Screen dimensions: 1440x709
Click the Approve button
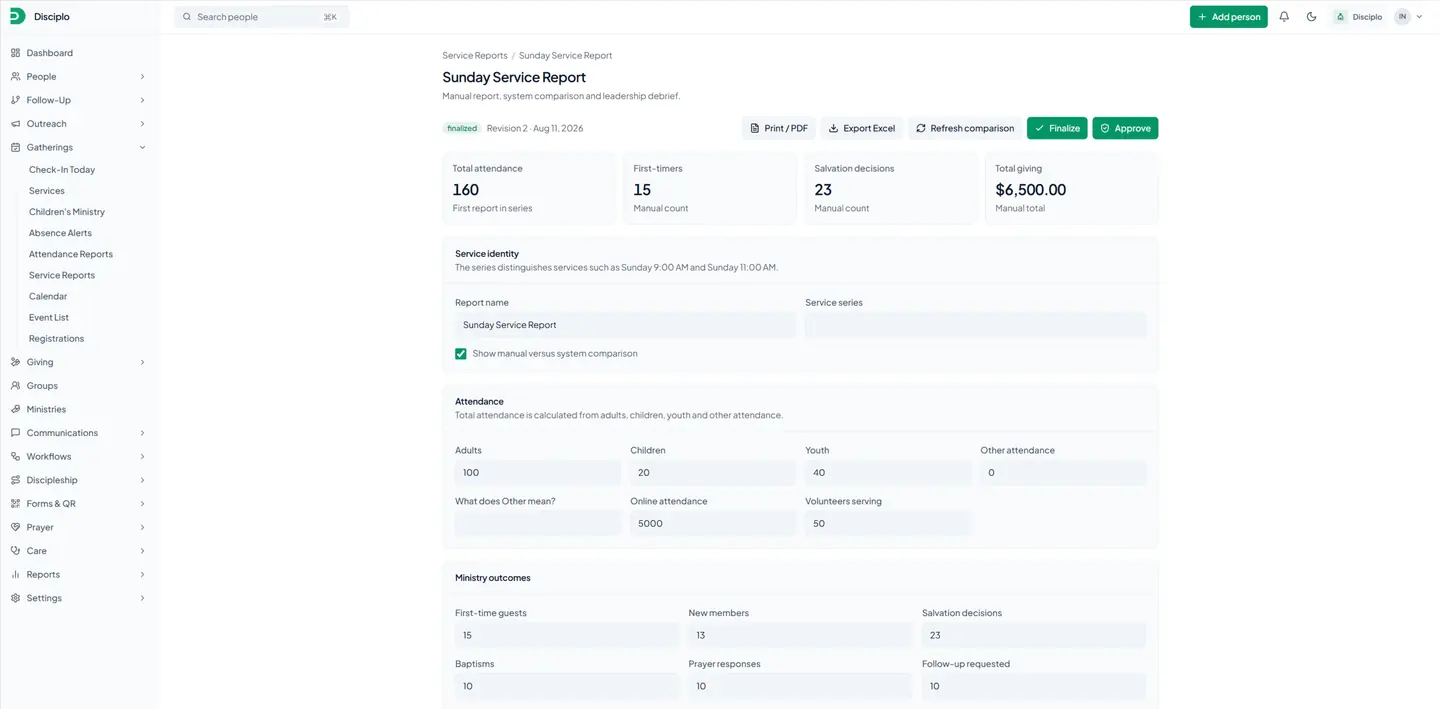pos(1125,128)
